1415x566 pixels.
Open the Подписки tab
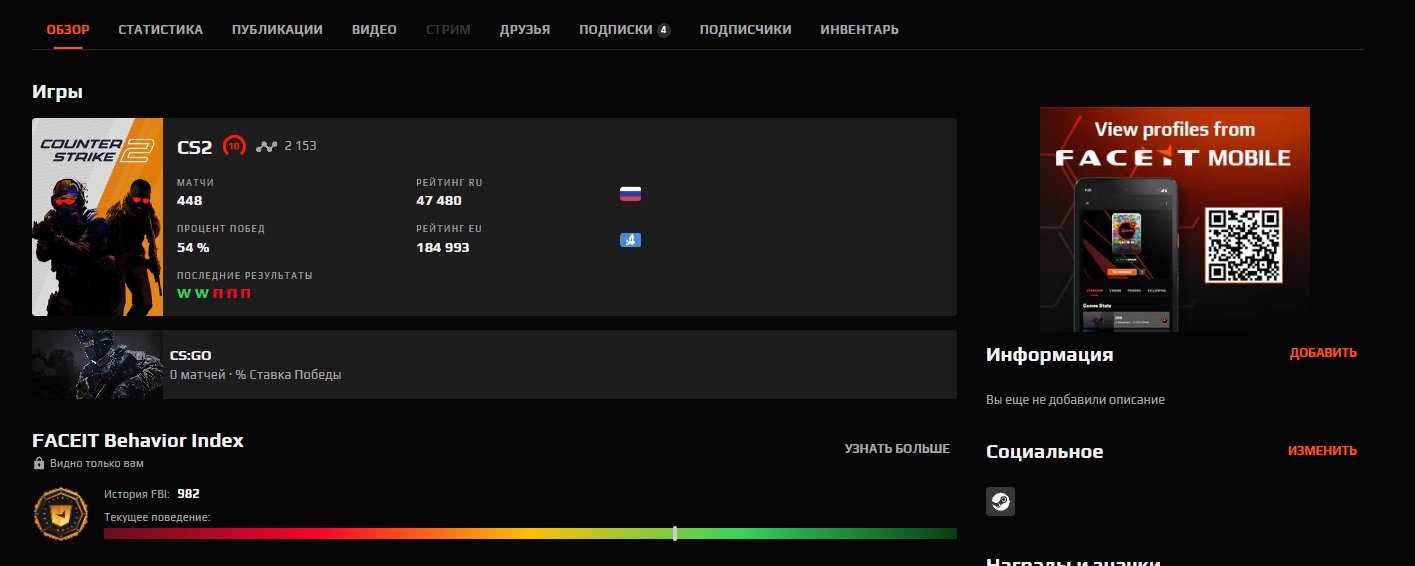point(615,30)
